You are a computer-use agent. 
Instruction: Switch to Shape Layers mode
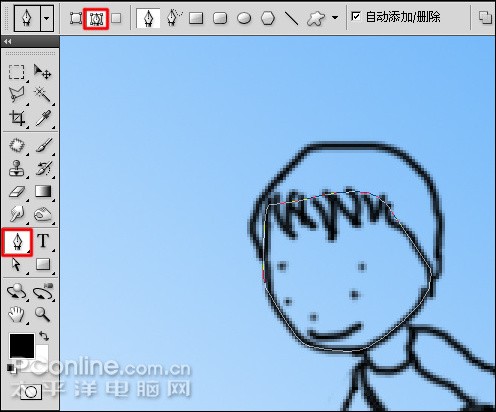tap(76, 18)
